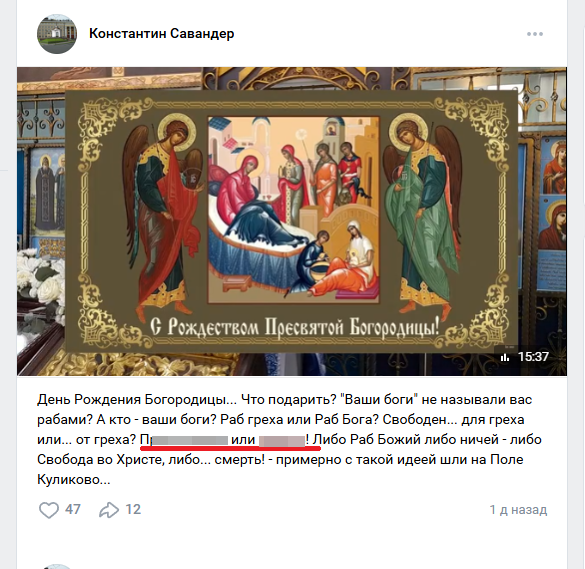Open the author name Константин Савандер
The height and width of the screenshot is (569, 585).
coord(162,34)
